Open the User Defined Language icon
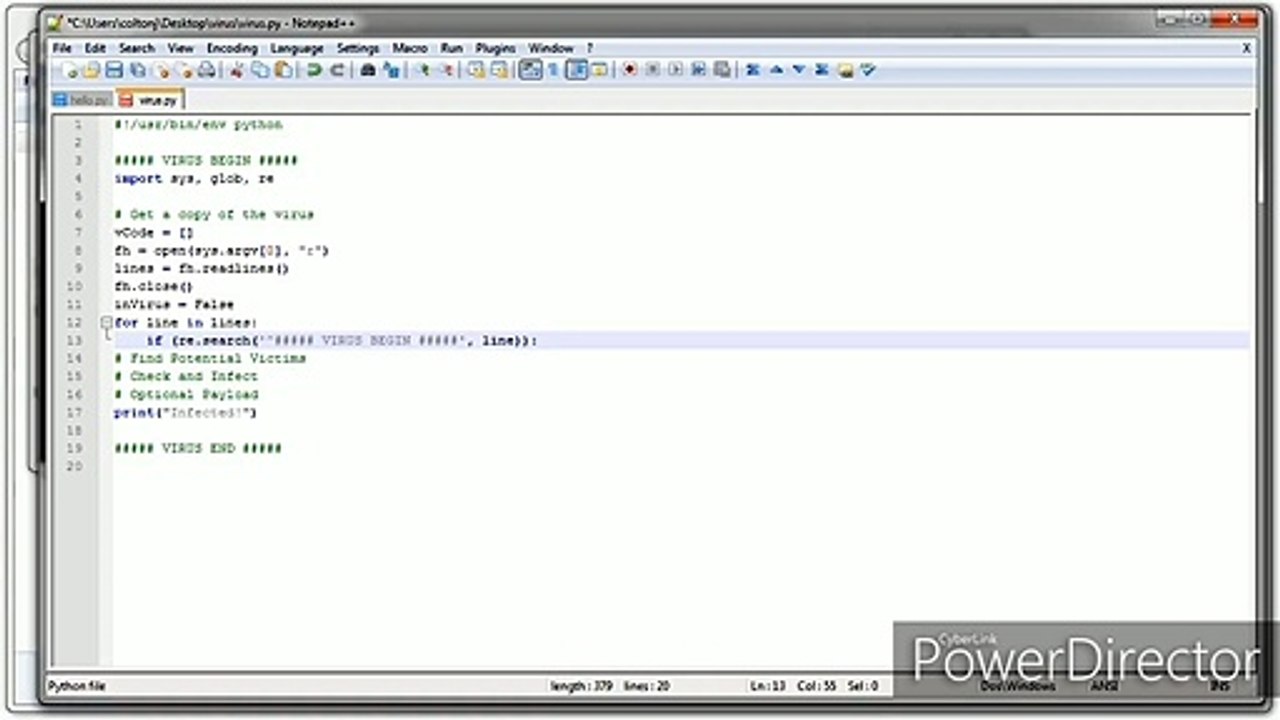Screen dimensions: 1280x720 (599, 70)
